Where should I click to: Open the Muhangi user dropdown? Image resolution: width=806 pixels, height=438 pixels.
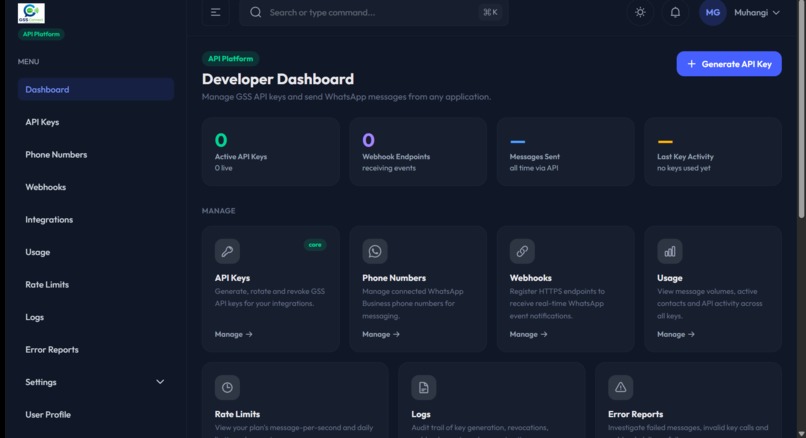(x=757, y=12)
